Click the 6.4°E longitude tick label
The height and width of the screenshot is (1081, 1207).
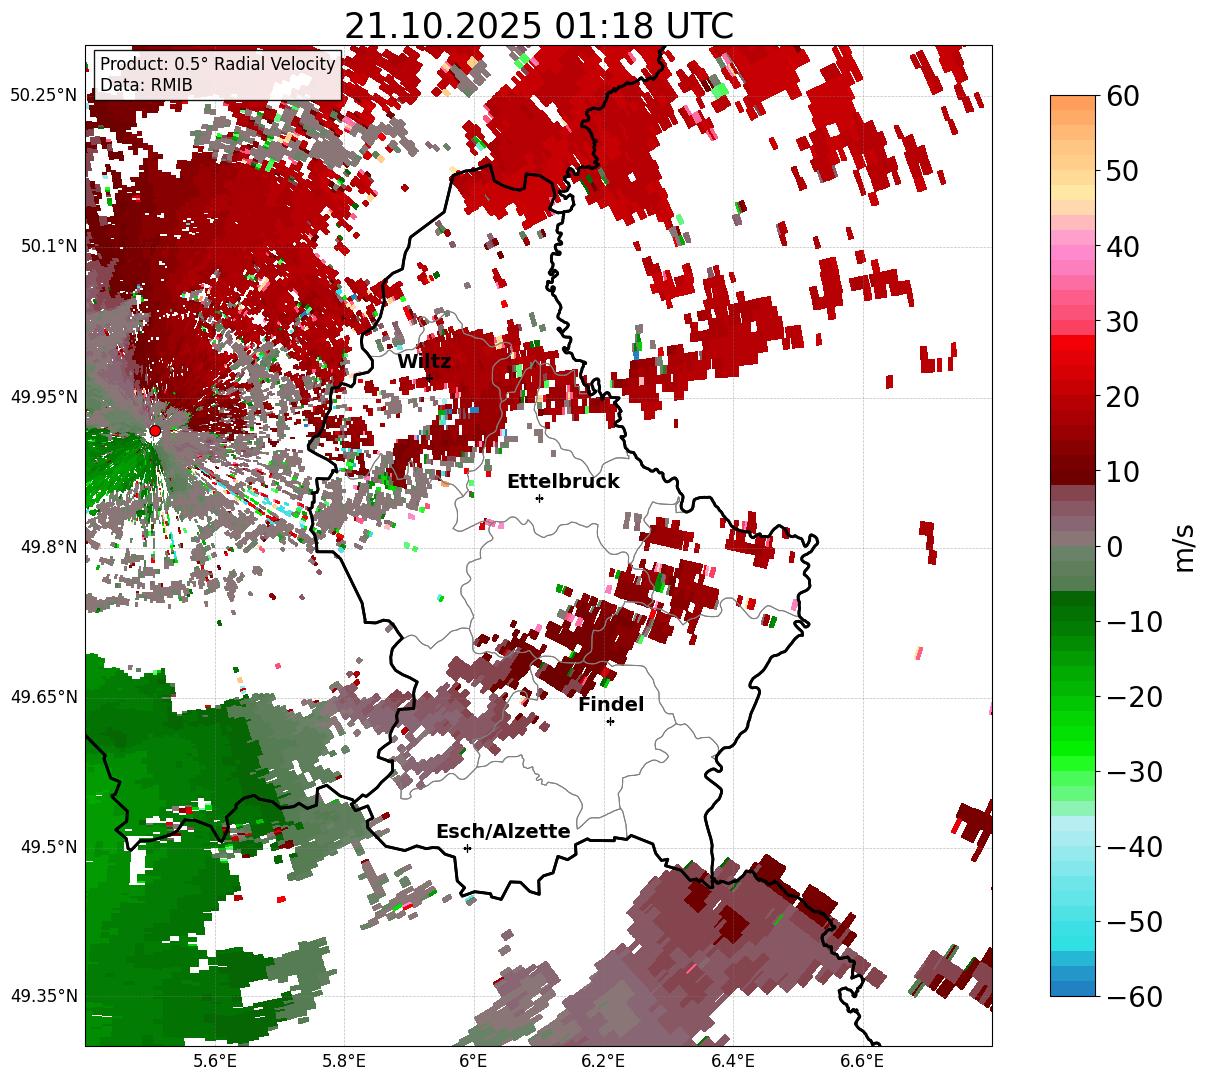tap(732, 1061)
